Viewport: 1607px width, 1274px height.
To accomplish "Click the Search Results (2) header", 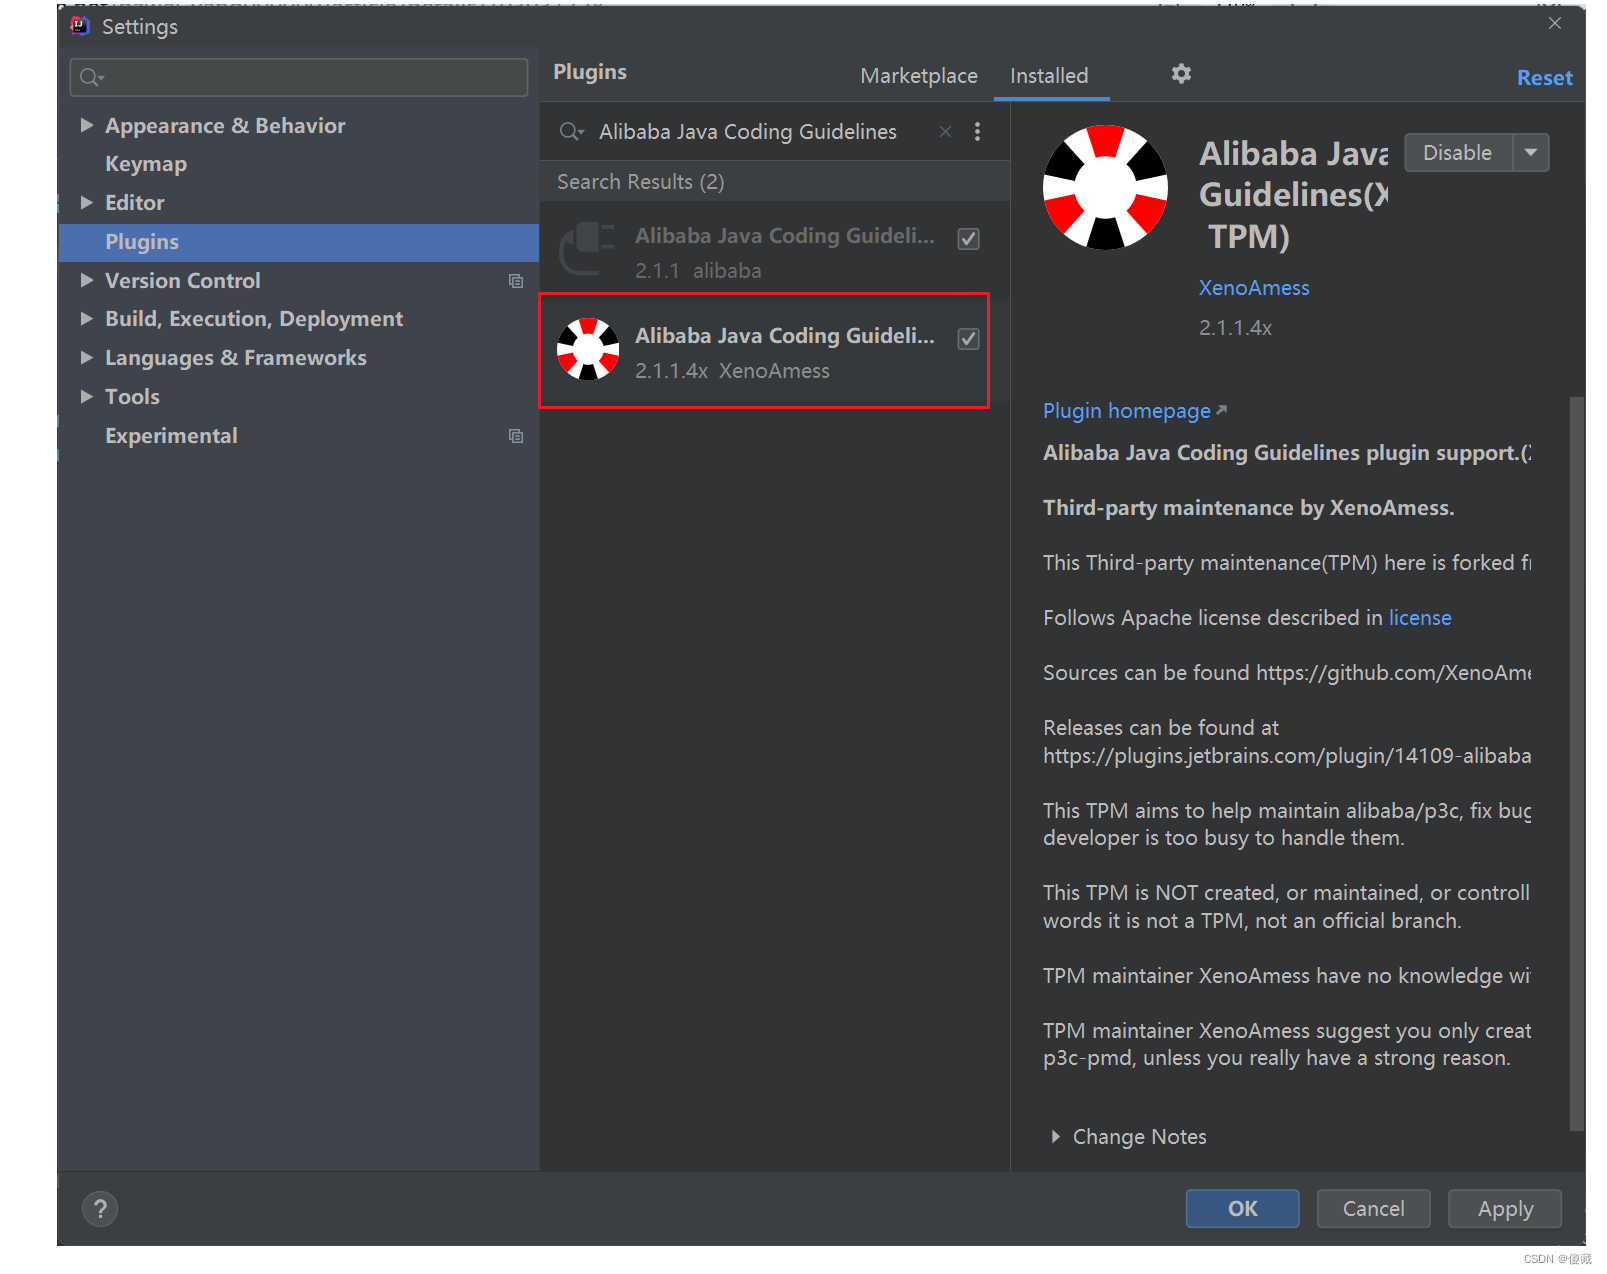I will (641, 182).
